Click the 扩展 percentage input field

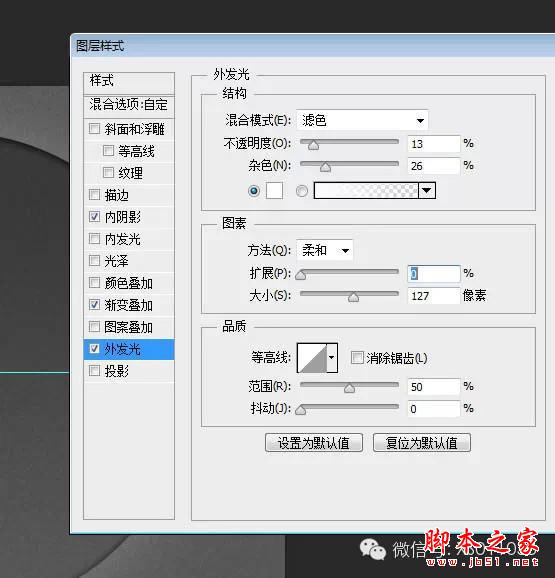tap(434, 274)
